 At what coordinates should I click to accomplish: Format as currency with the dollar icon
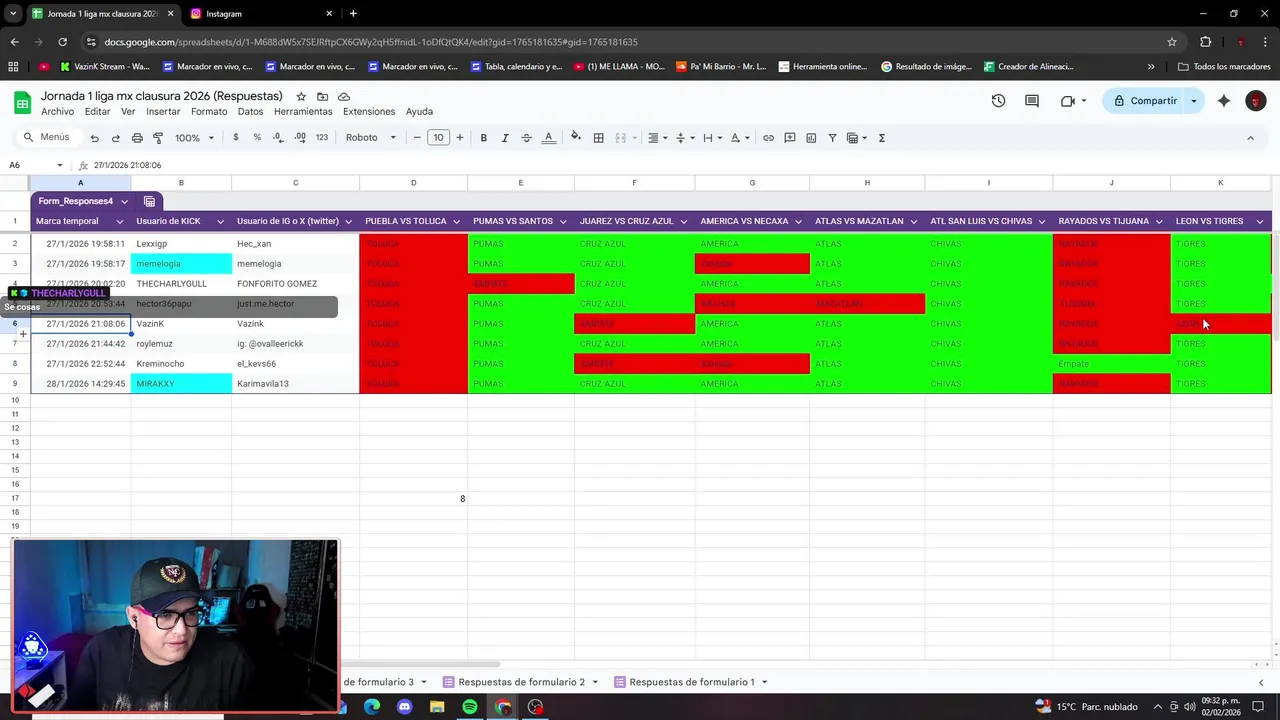(236, 138)
